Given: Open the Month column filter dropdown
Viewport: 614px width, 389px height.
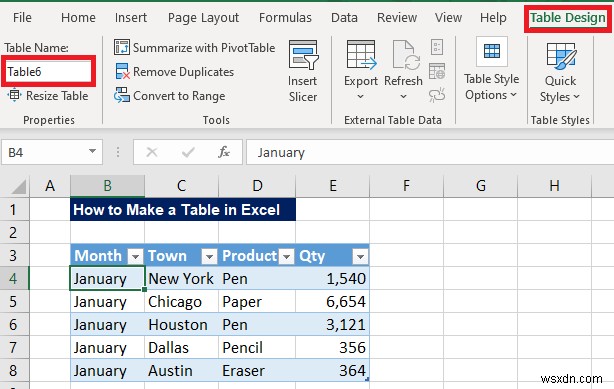Looking at the screenshot, I should pyautogui.click(x=135, y=257).
